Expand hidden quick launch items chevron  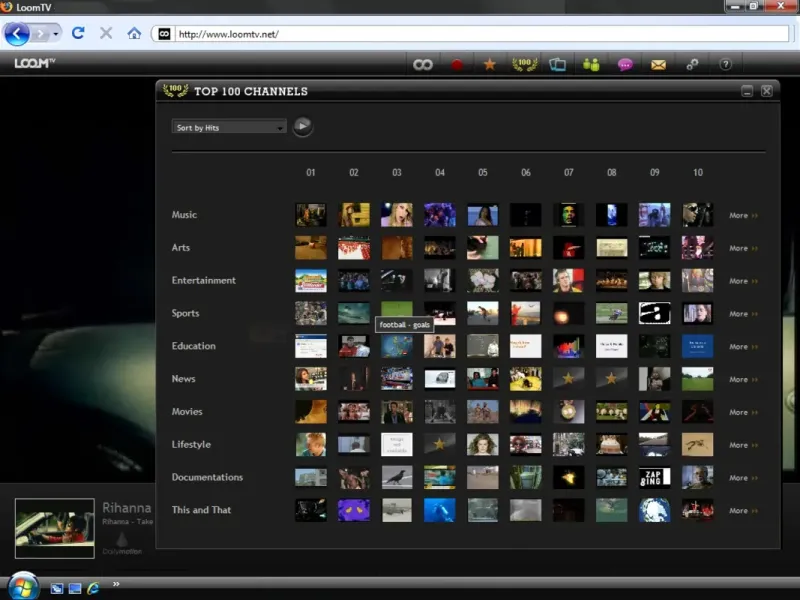coord(116,584)
